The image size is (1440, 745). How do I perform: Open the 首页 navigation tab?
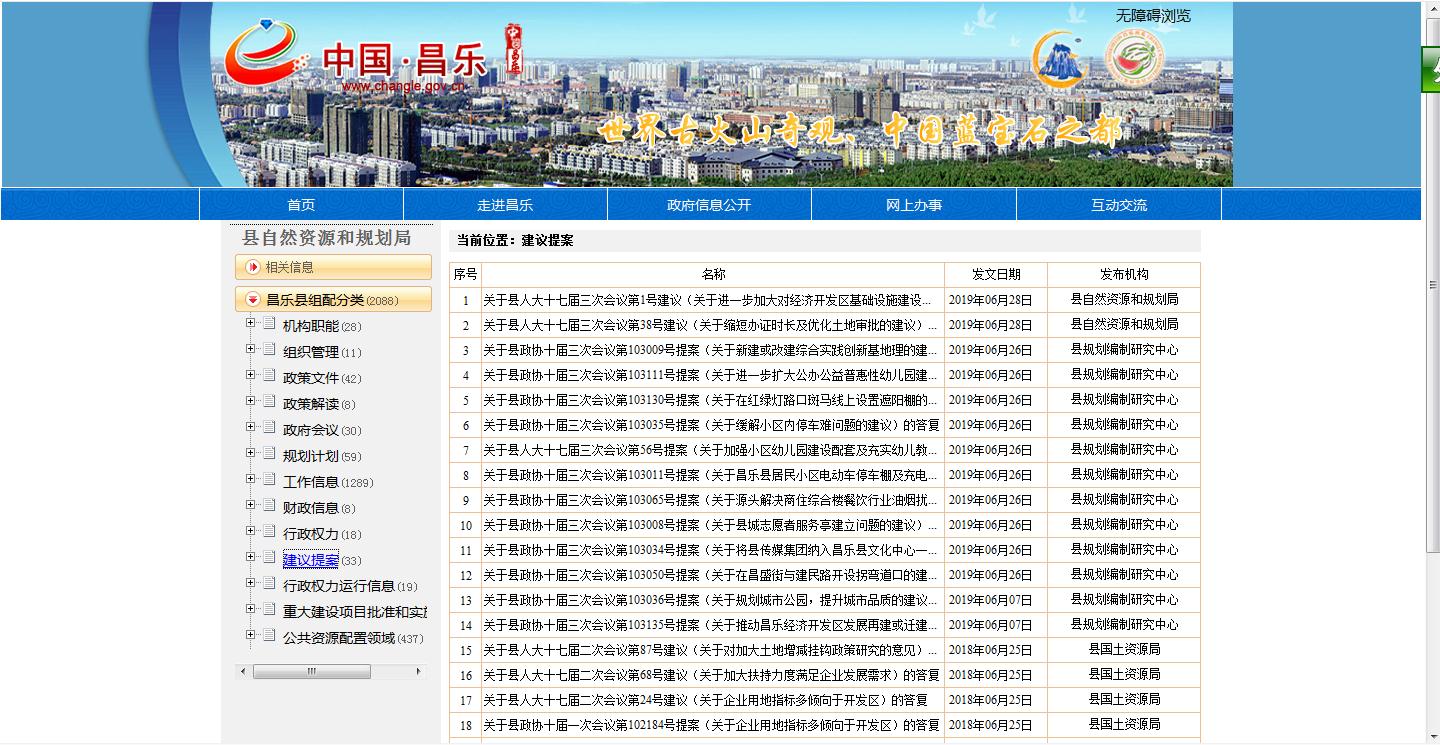pyautogui.click(x=301, y=205)
